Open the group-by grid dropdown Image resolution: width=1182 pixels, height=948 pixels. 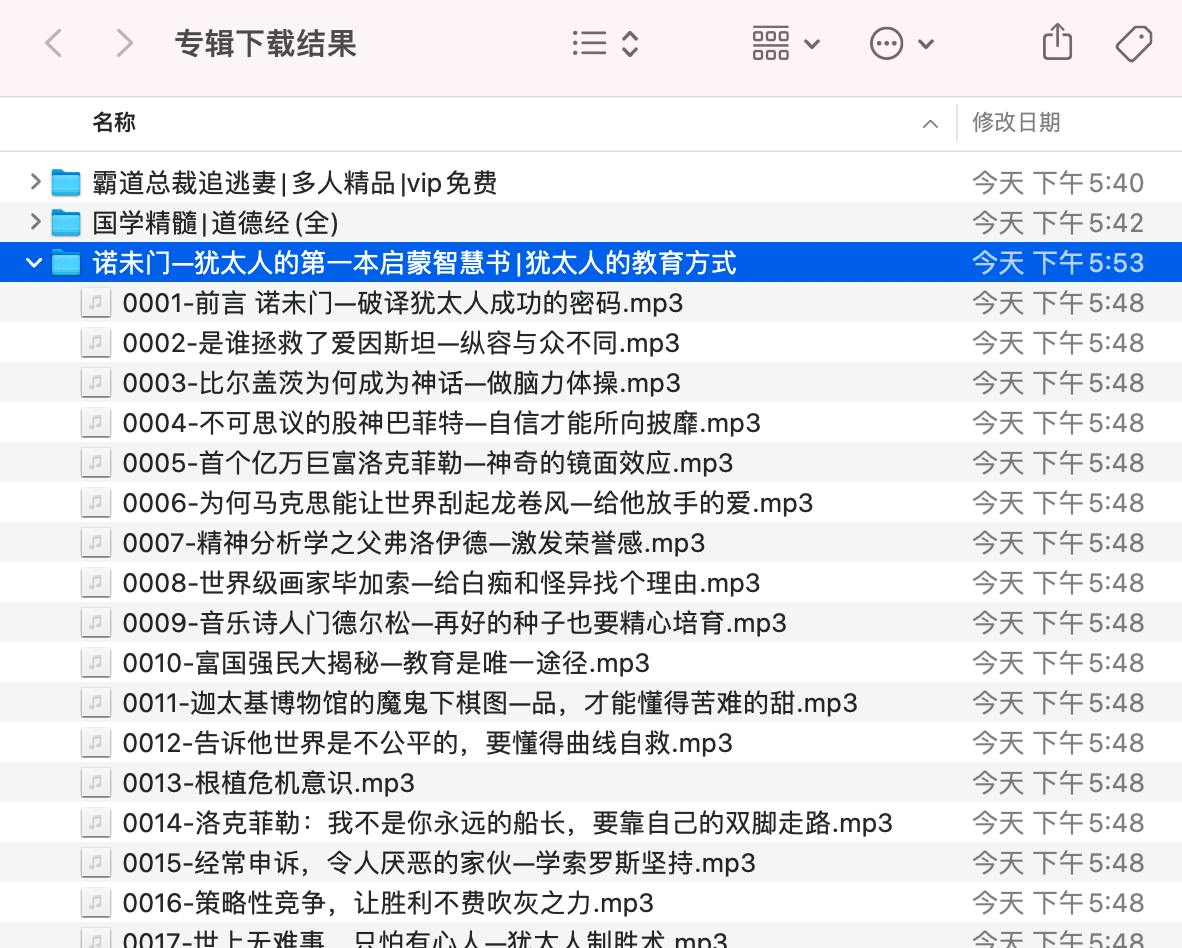pyautogui.click(x=785, y=44)
